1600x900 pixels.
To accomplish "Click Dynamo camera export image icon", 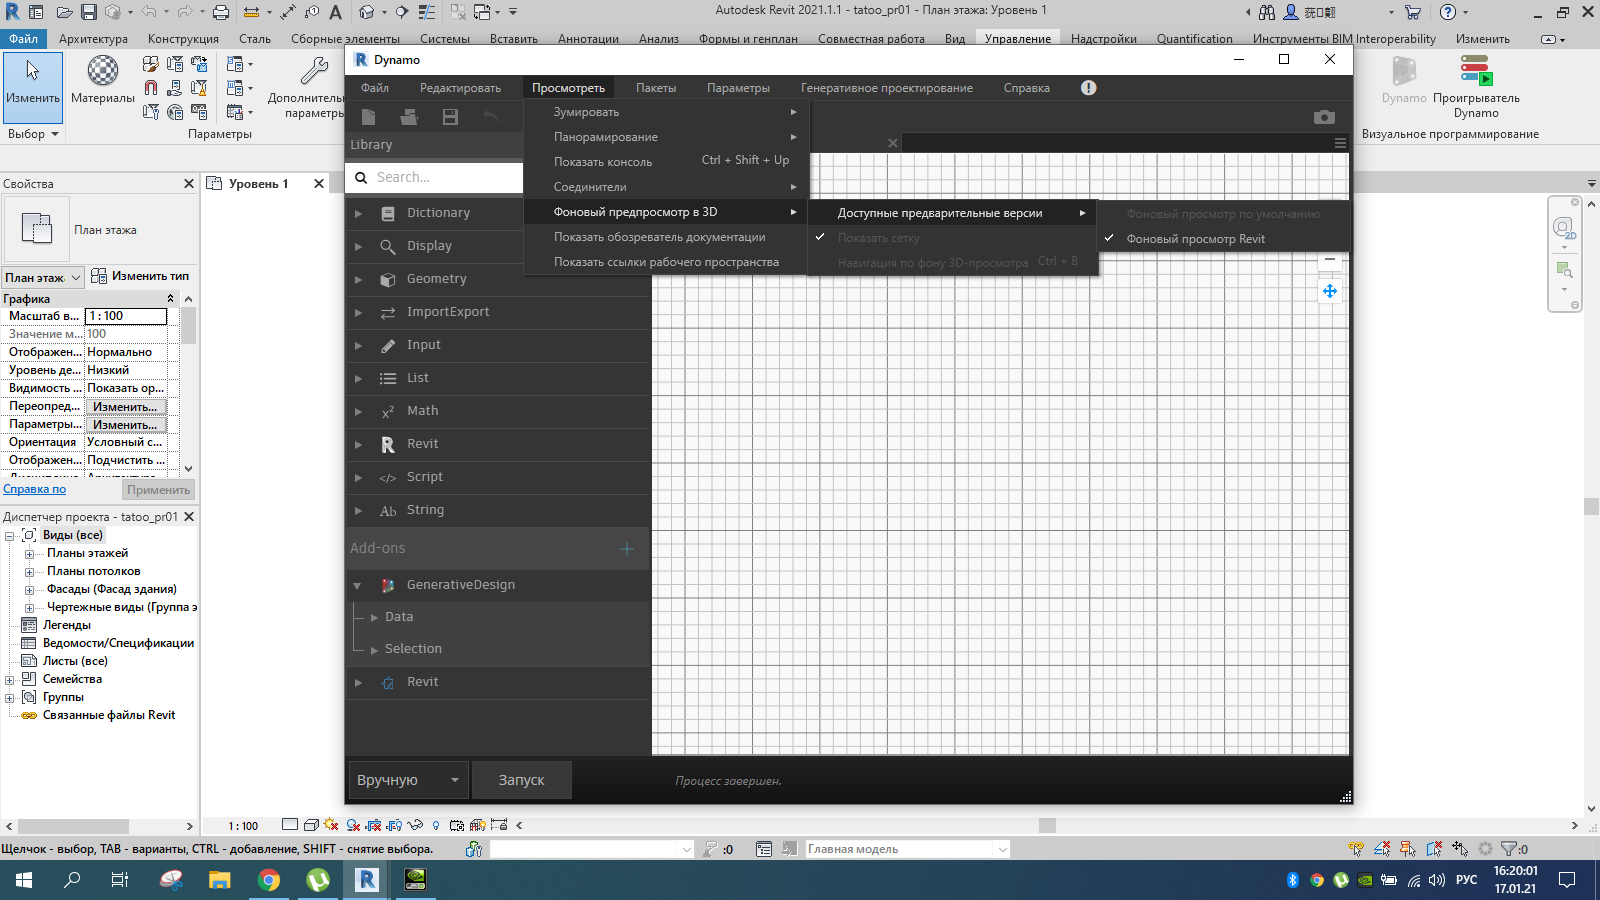I will pos(1324,117).
